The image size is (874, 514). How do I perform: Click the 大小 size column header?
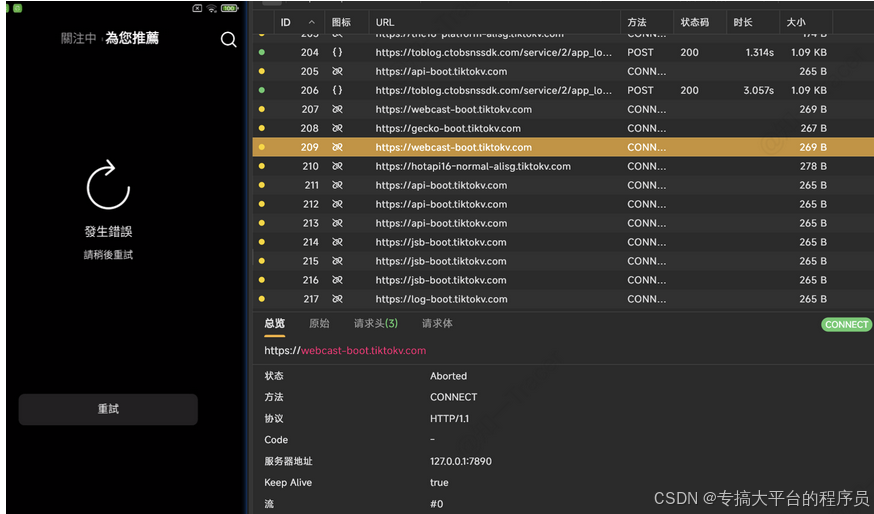(x=795, y=22)
